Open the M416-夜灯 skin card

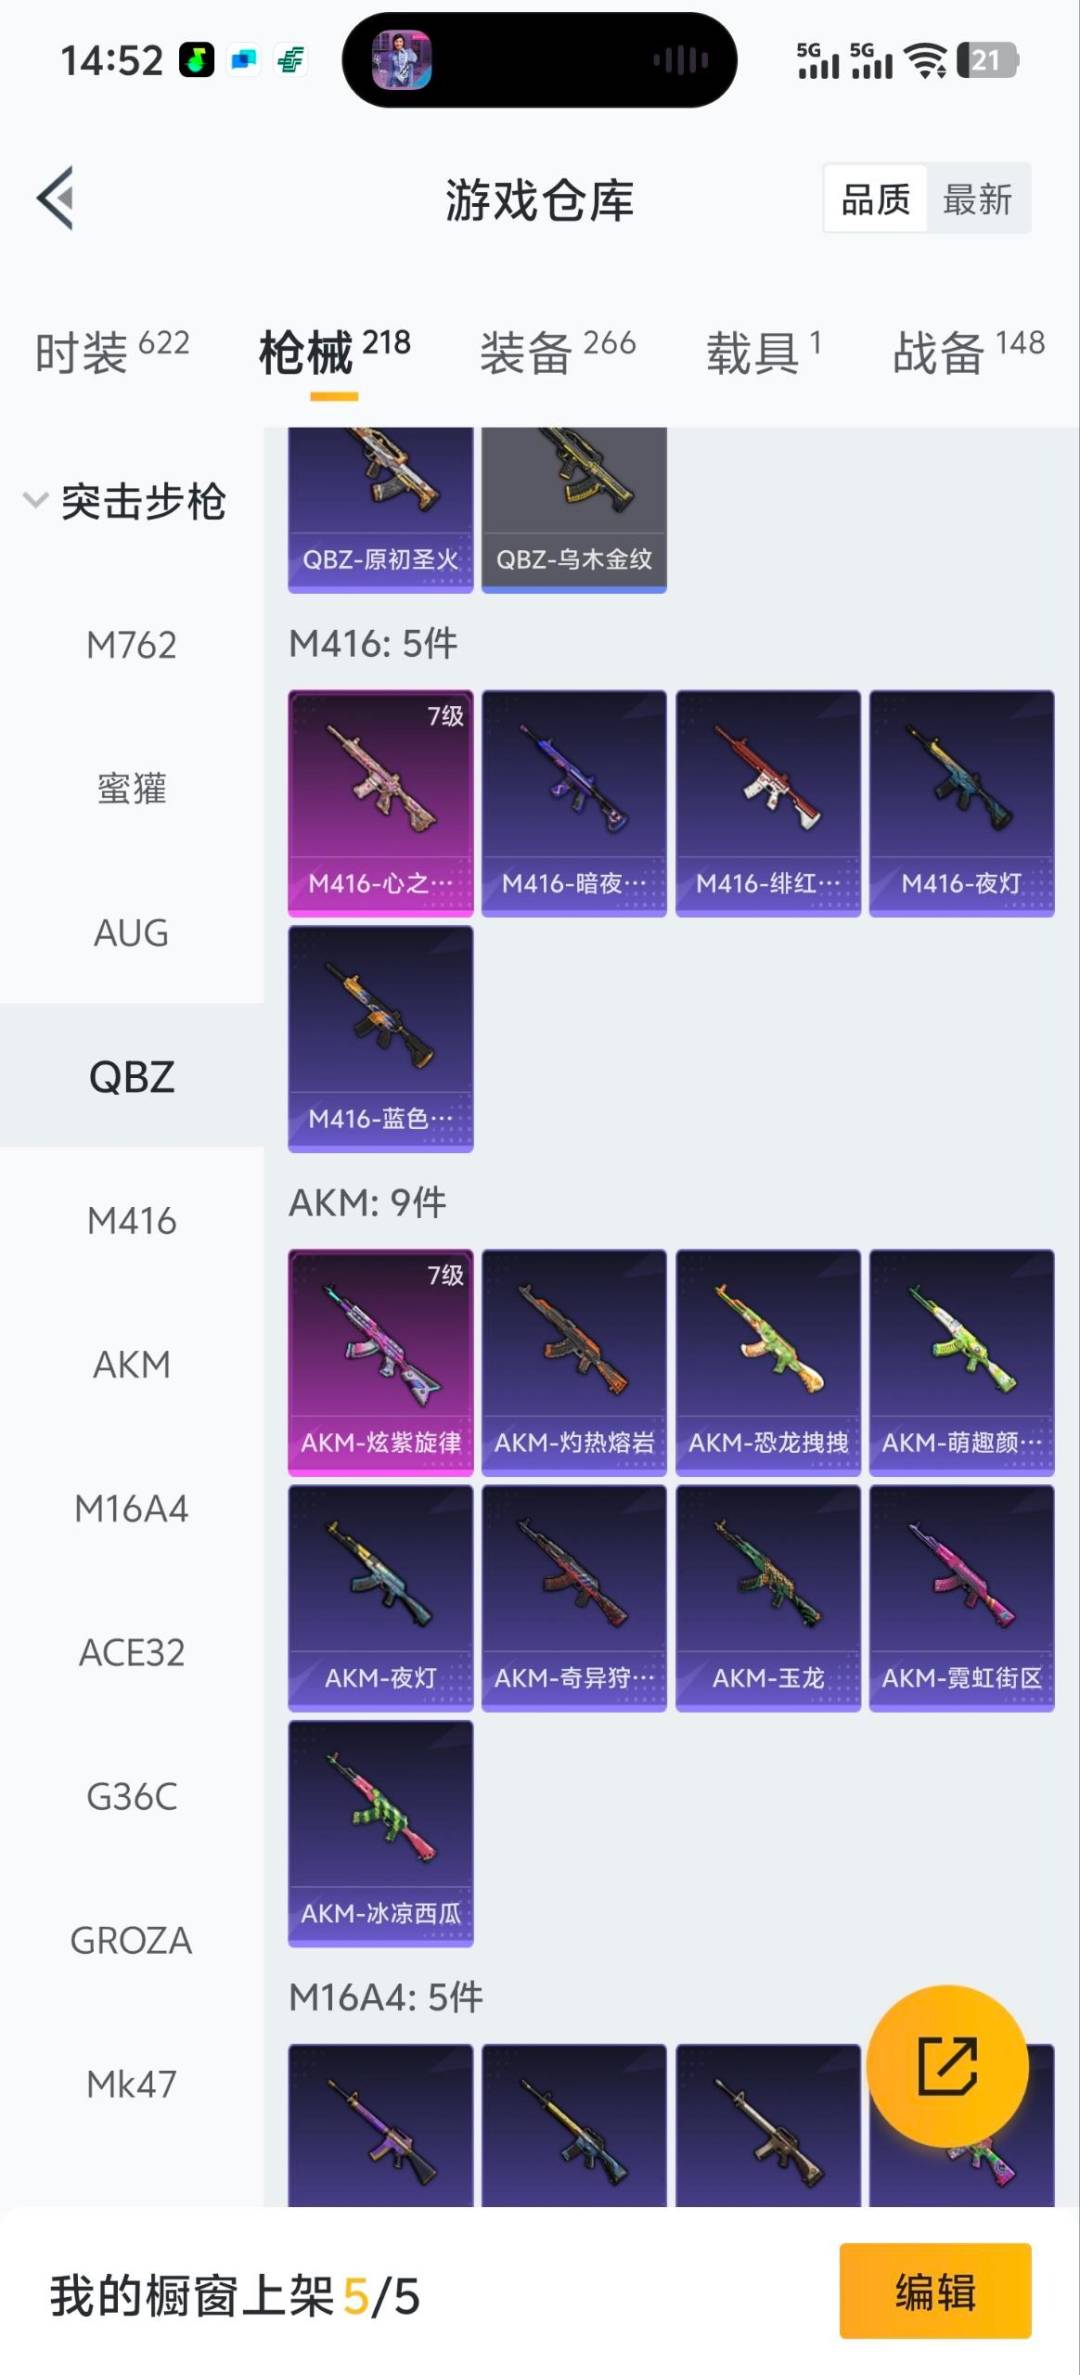click(961, 803)
